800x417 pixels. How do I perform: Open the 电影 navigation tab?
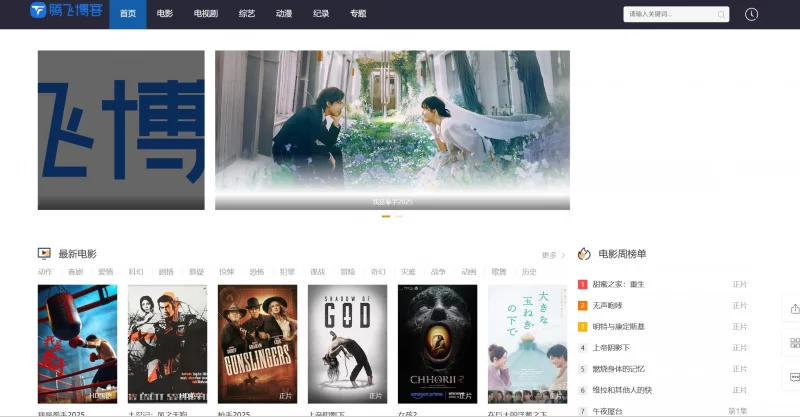tap(165, 14)
